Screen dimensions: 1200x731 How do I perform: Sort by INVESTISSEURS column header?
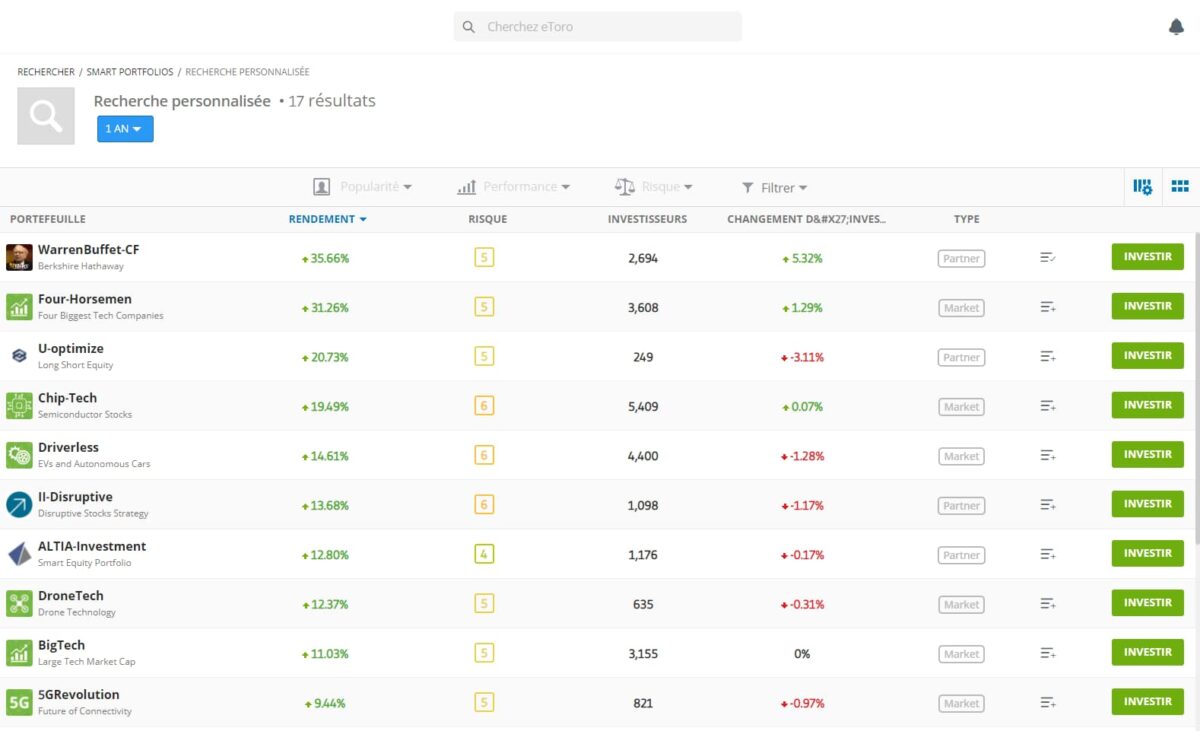647,219
